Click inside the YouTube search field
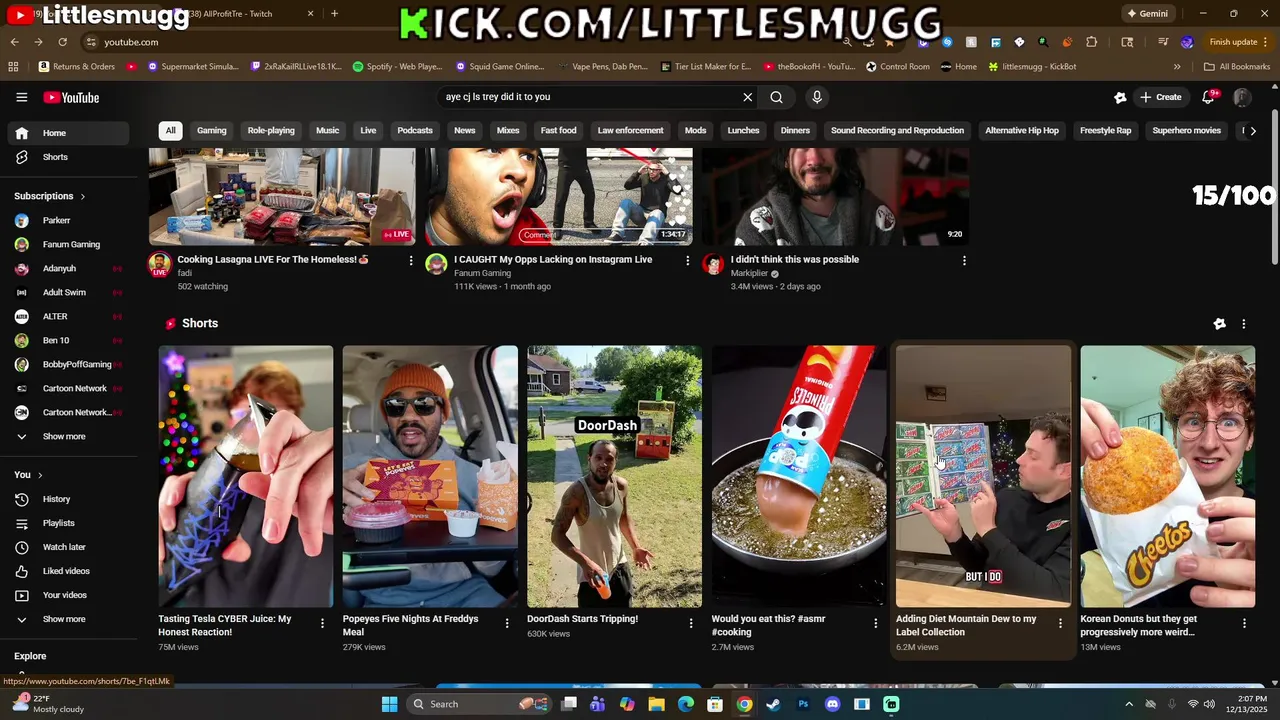 590,97
